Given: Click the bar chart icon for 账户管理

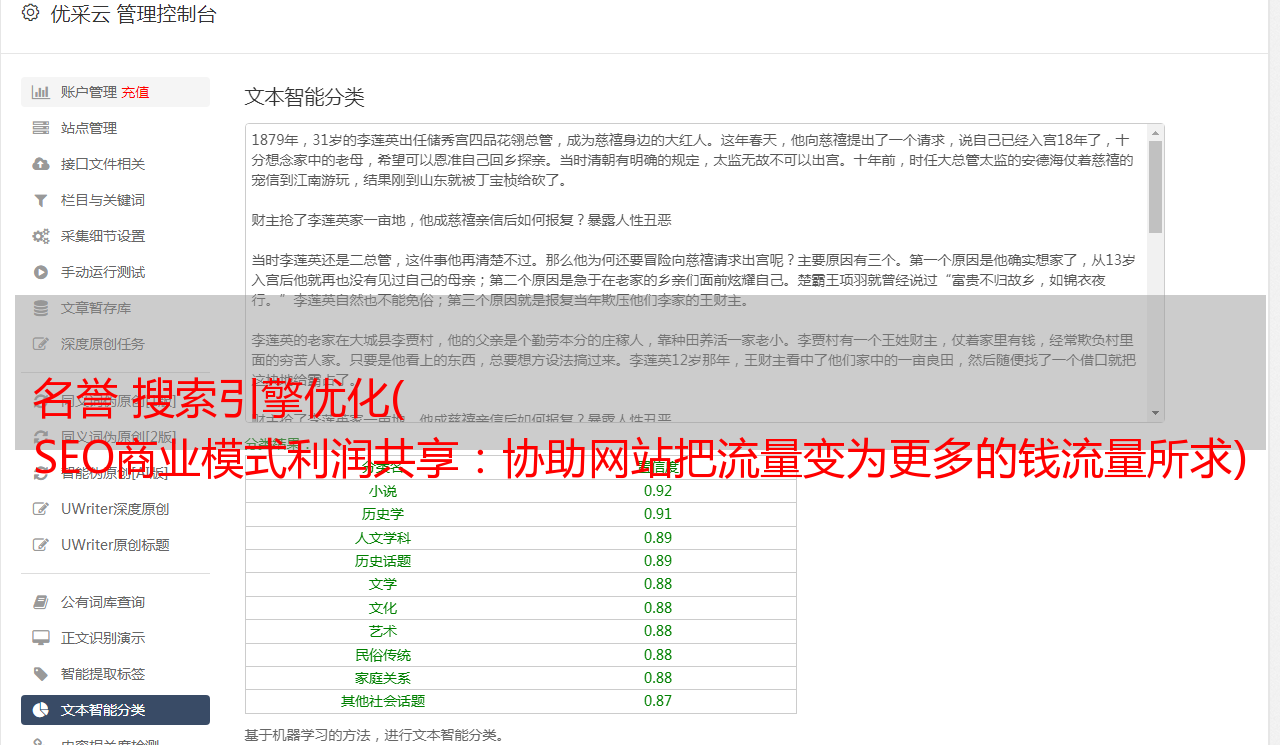Looking at the screenshot, I should [x=40, y=92].
